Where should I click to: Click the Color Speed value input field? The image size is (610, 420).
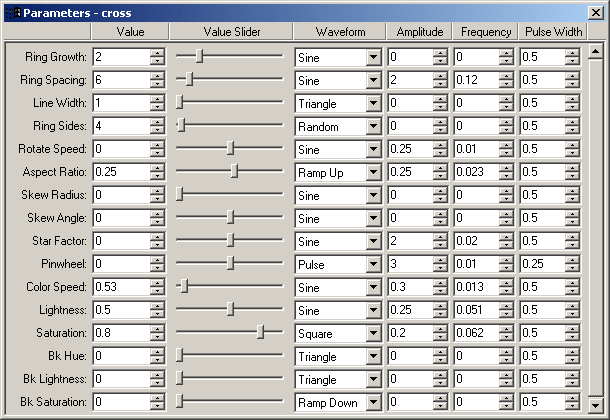(x=121, y=287)
